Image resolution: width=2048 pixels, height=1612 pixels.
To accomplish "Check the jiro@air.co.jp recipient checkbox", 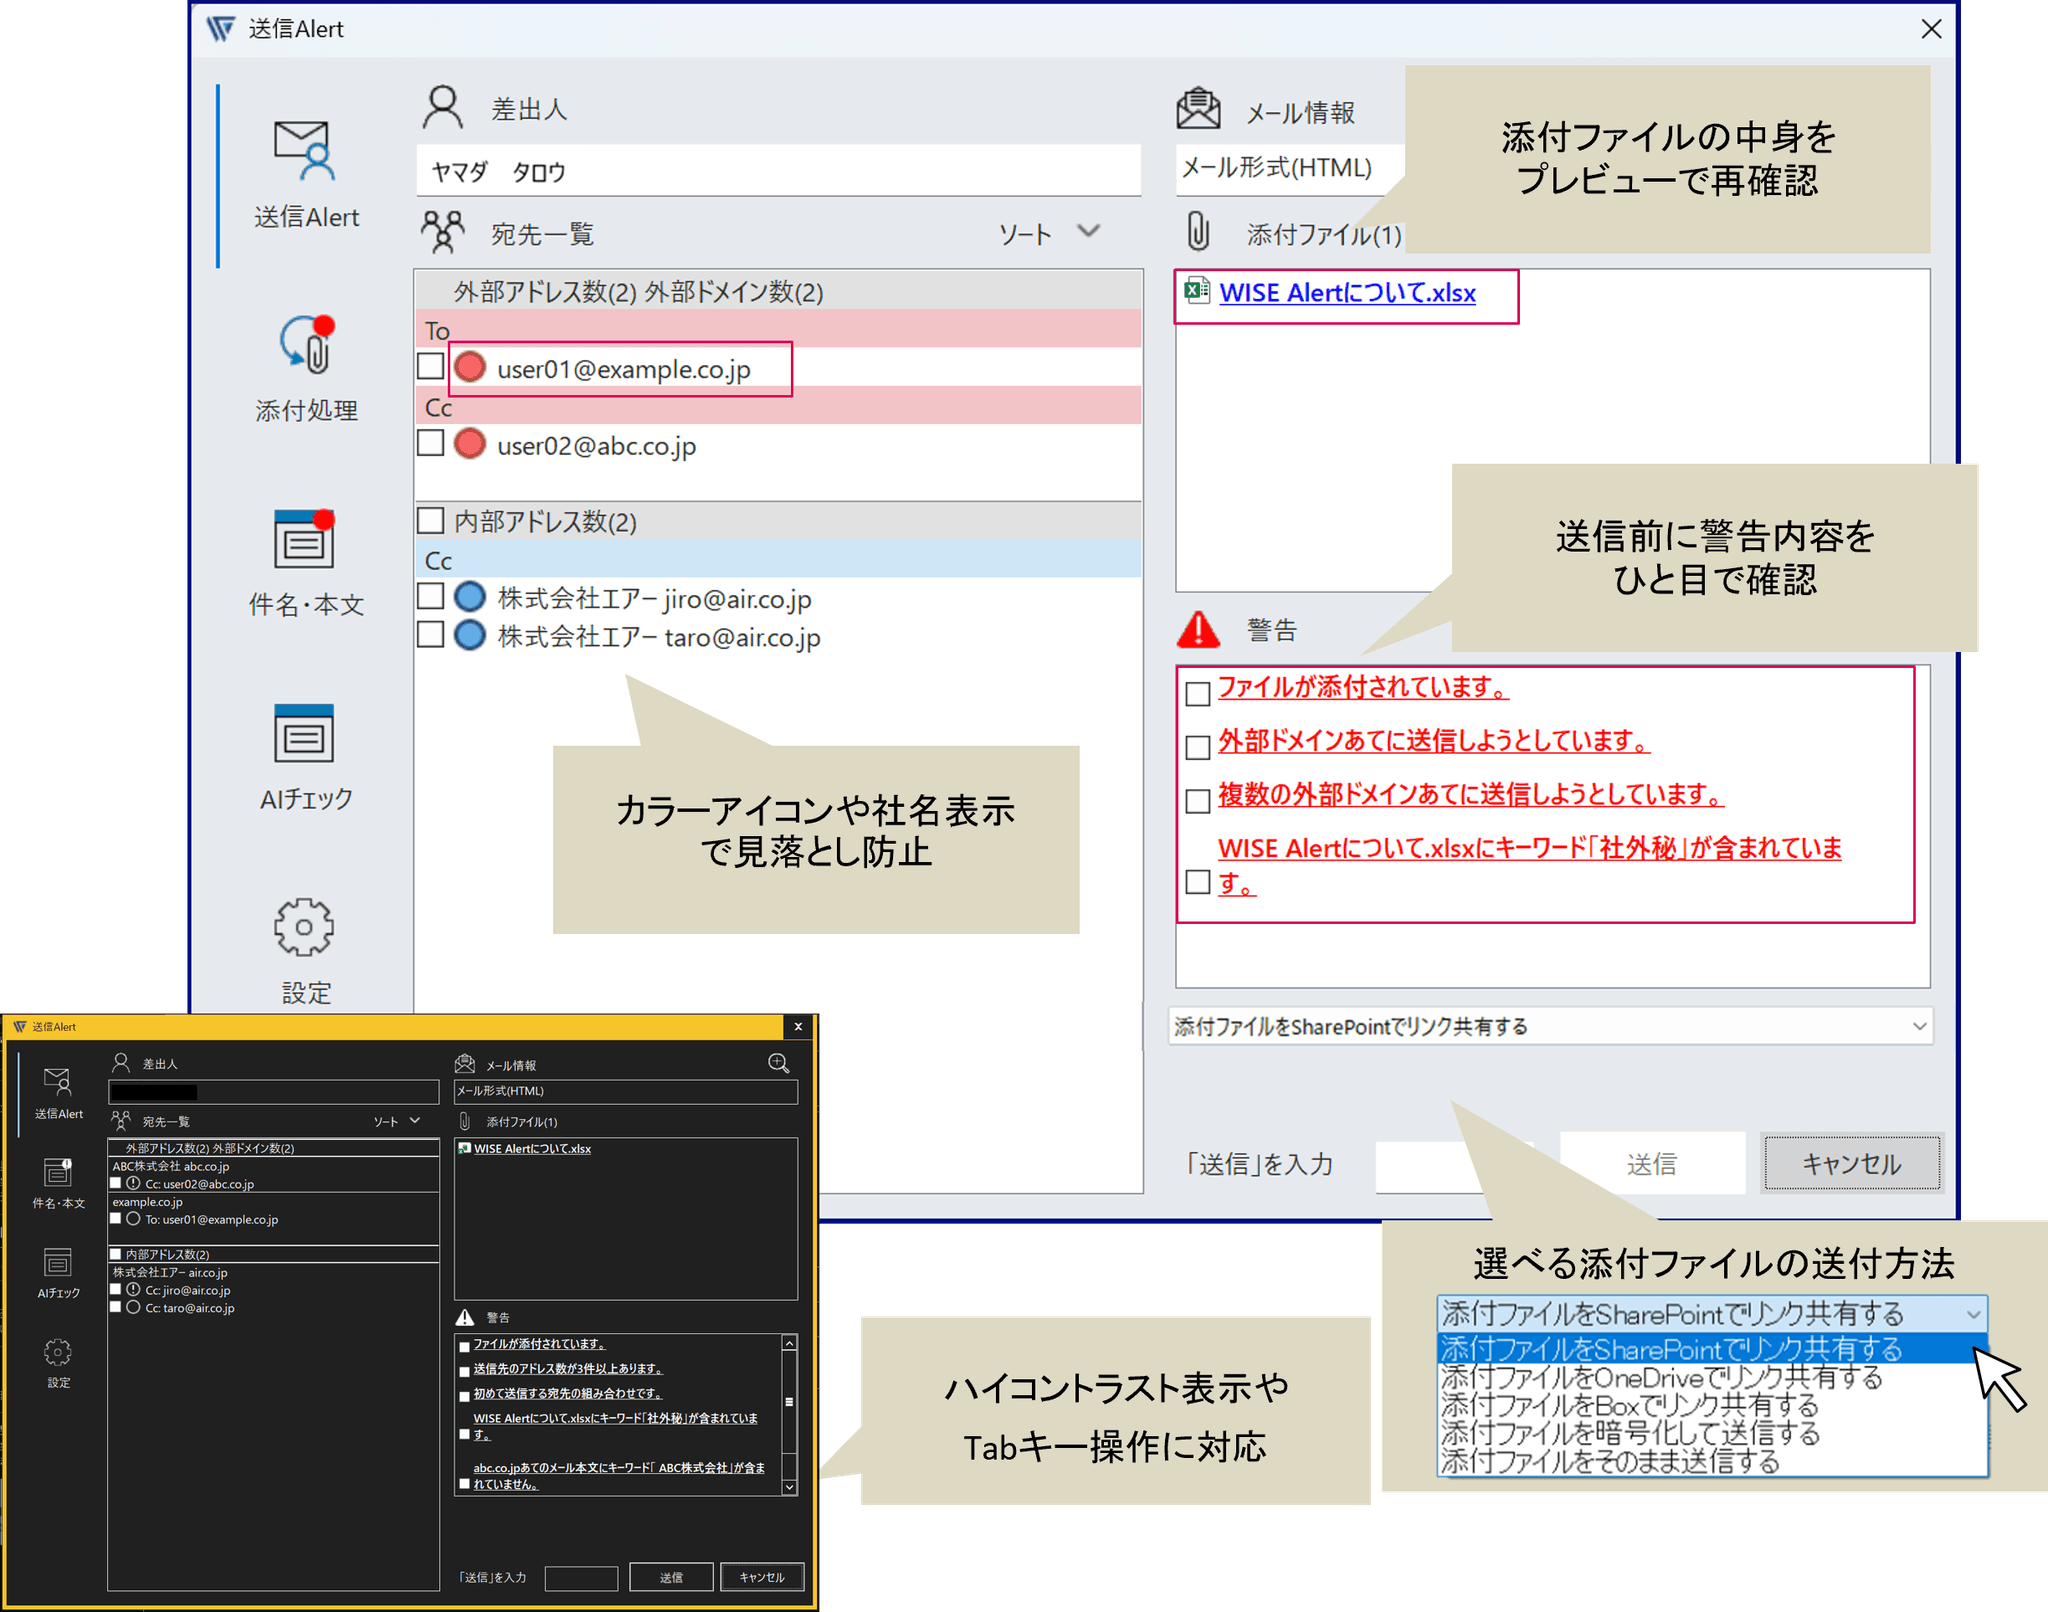I will pyautogui.click(x=431, y=596).
